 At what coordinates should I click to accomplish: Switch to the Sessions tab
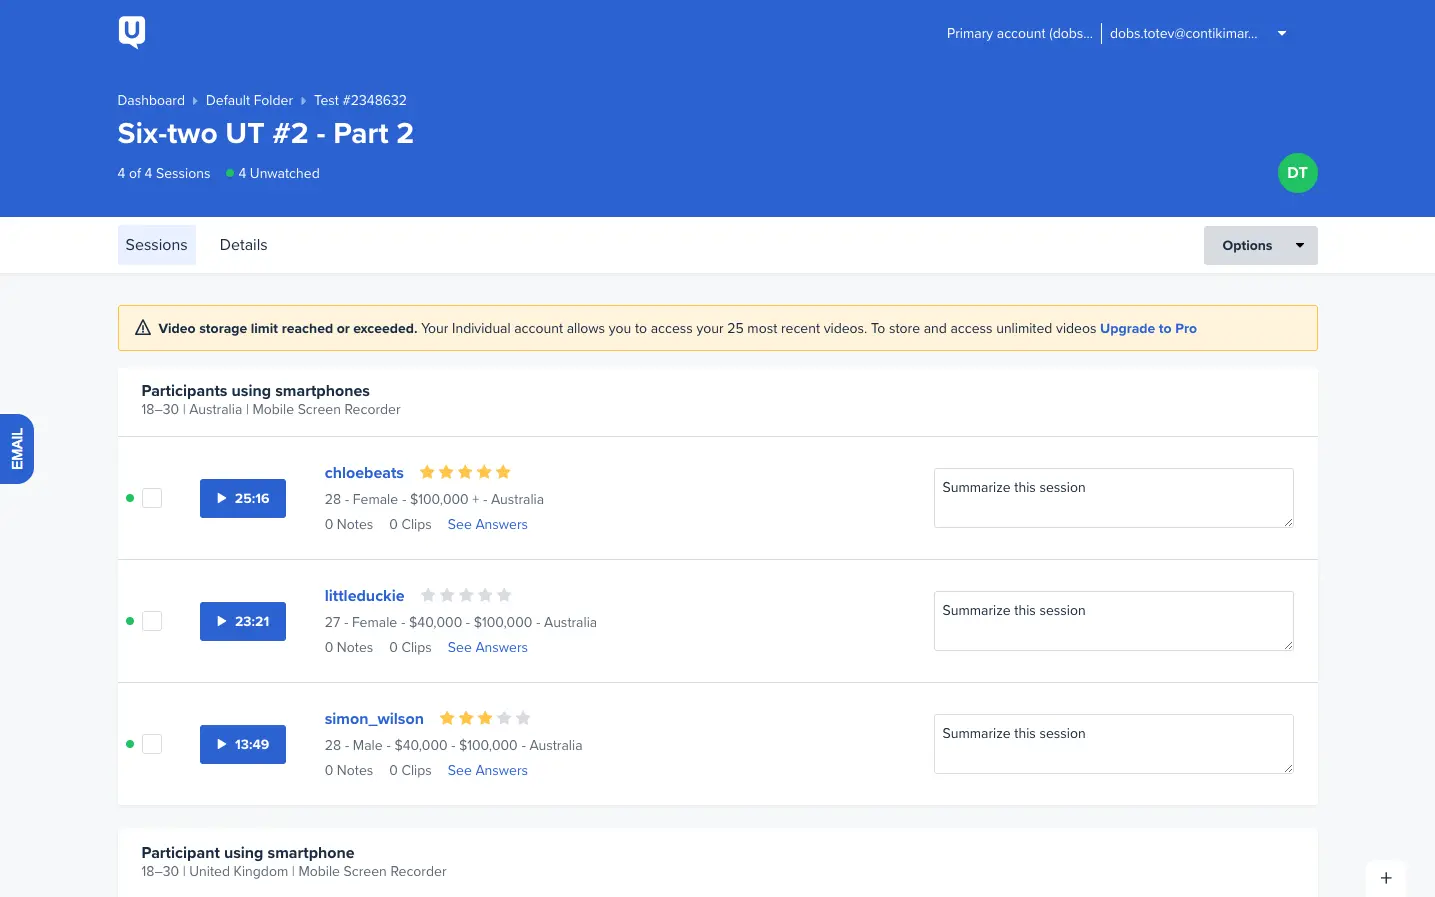click(156, 245)
